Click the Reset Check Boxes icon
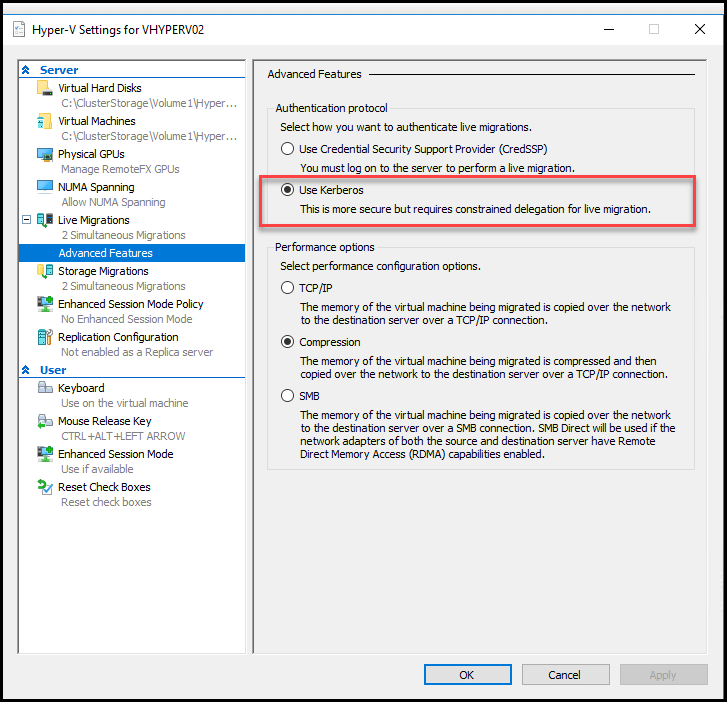727x702 pixels. (45, 487)
